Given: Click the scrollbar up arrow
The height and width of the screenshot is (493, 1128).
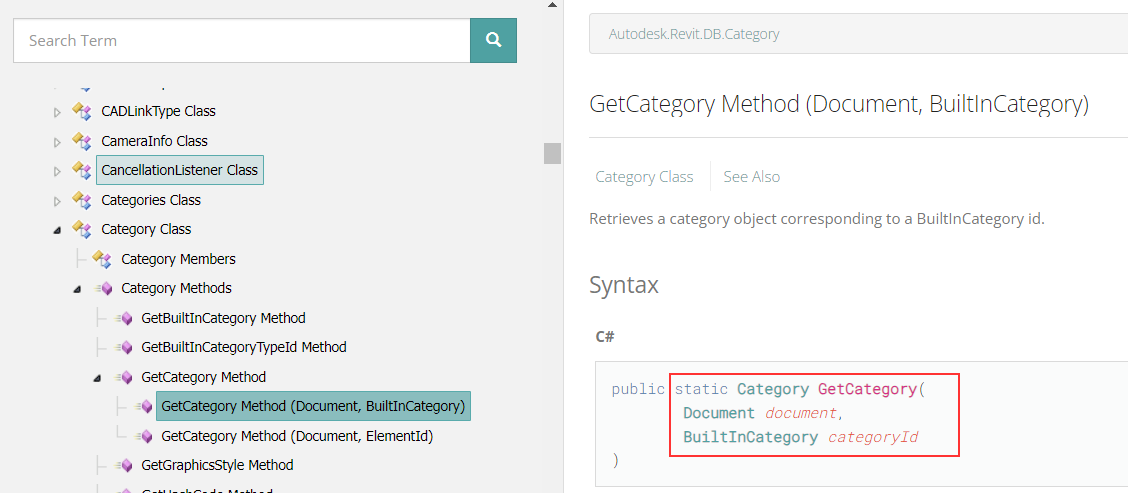Looking at the screenshot, I should click(552, 4).
